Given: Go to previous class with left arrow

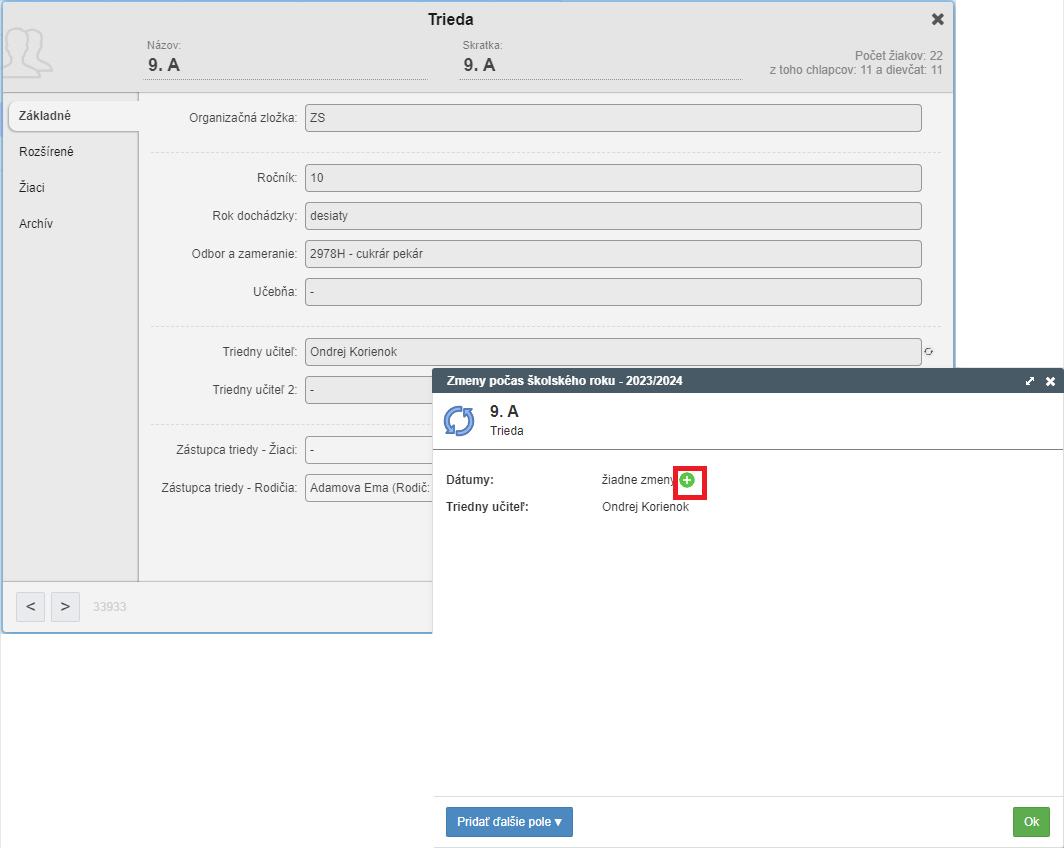Looking at the screenshot, I should coord(31,606).
